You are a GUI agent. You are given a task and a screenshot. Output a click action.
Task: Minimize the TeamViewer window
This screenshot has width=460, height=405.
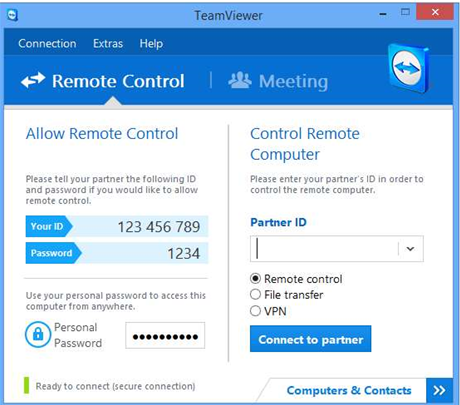click(x=383, y=14)
